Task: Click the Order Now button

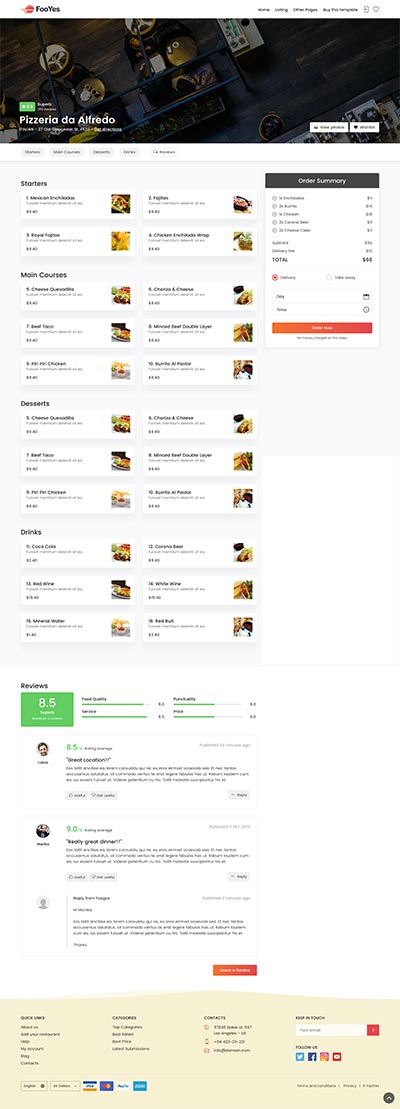Action: point(322,327)
